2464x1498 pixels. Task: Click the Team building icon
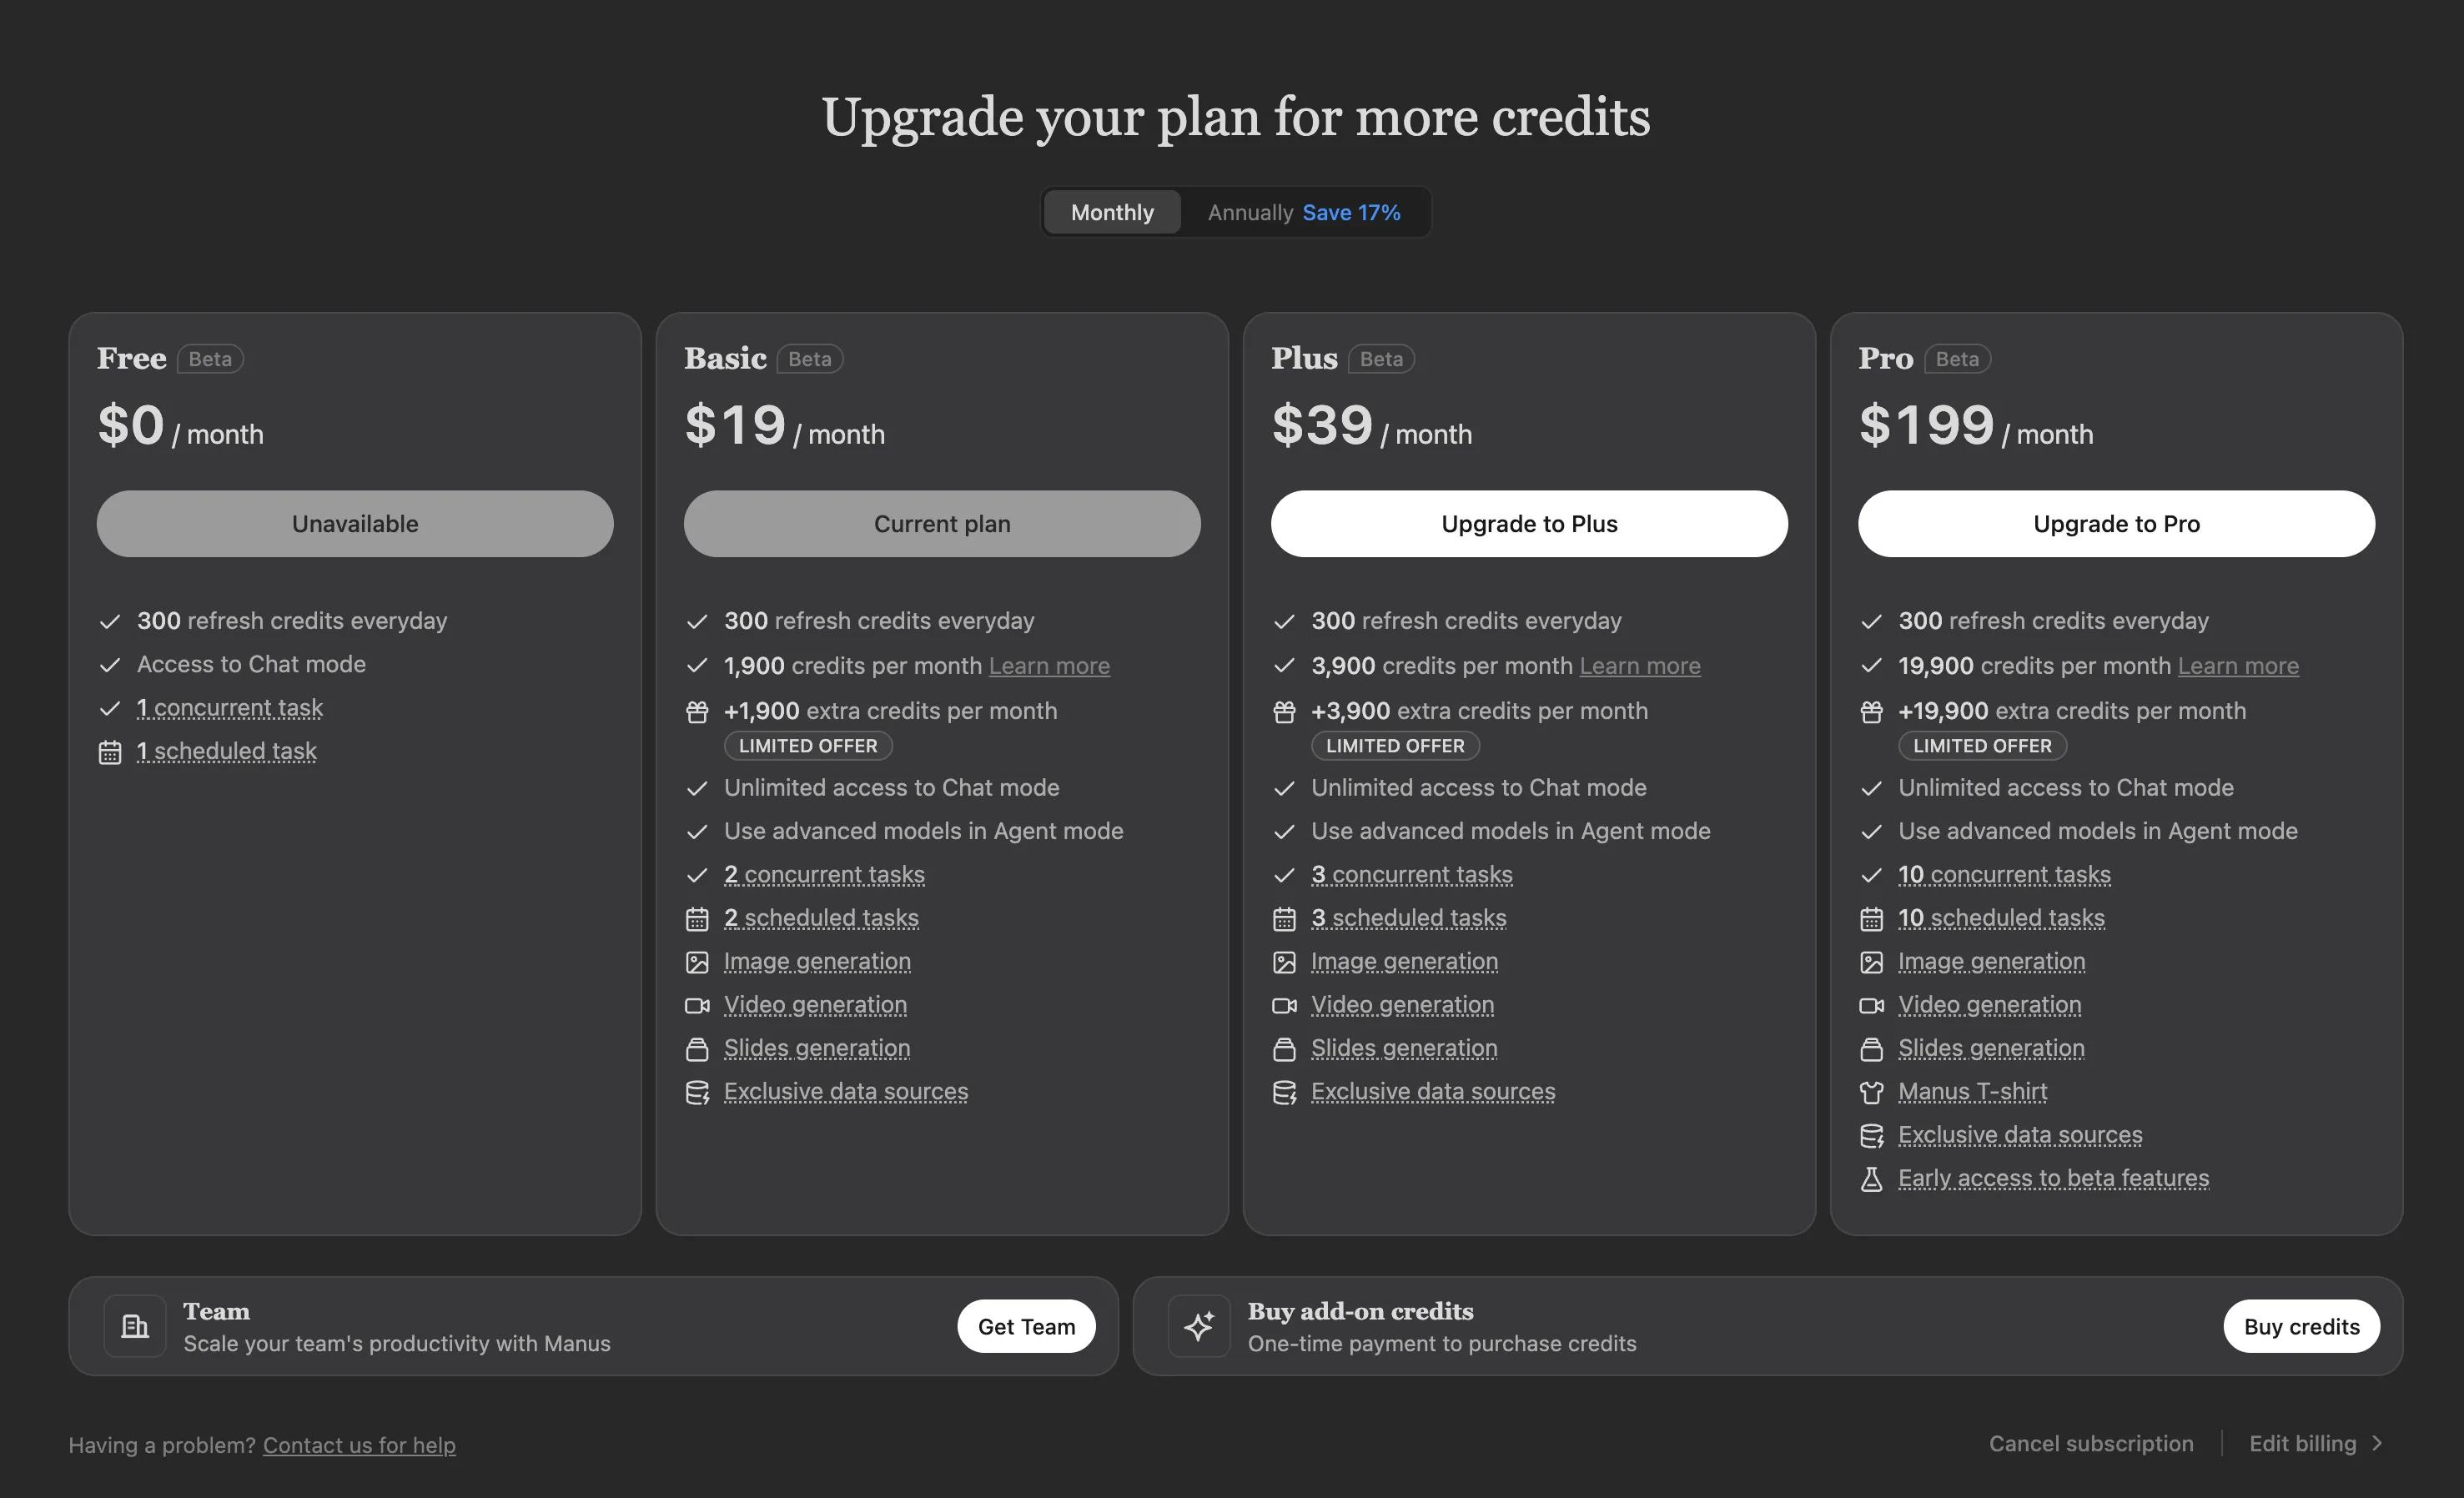point(135,1326)
